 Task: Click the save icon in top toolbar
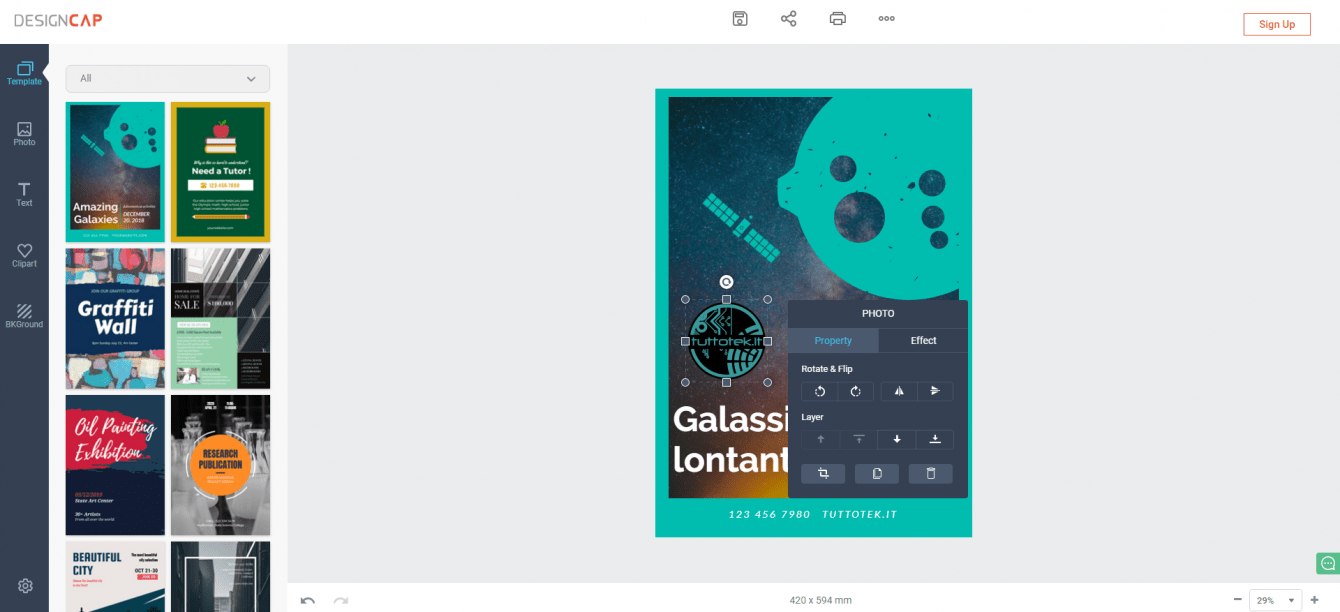[x=740, y=19]
